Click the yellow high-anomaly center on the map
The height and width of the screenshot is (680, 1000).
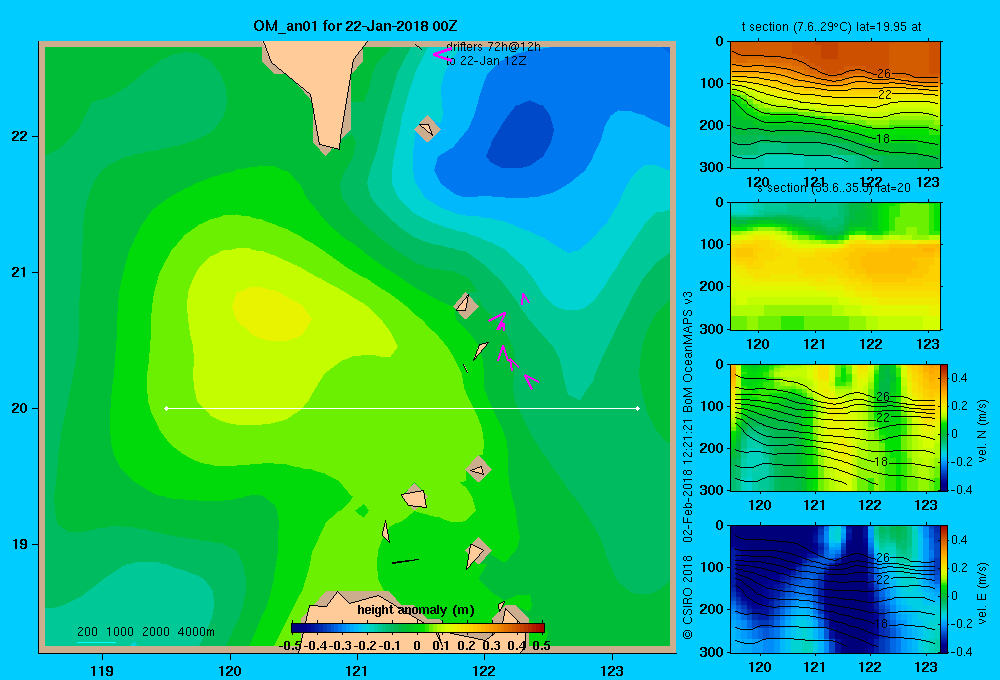(x=271, y=313)
